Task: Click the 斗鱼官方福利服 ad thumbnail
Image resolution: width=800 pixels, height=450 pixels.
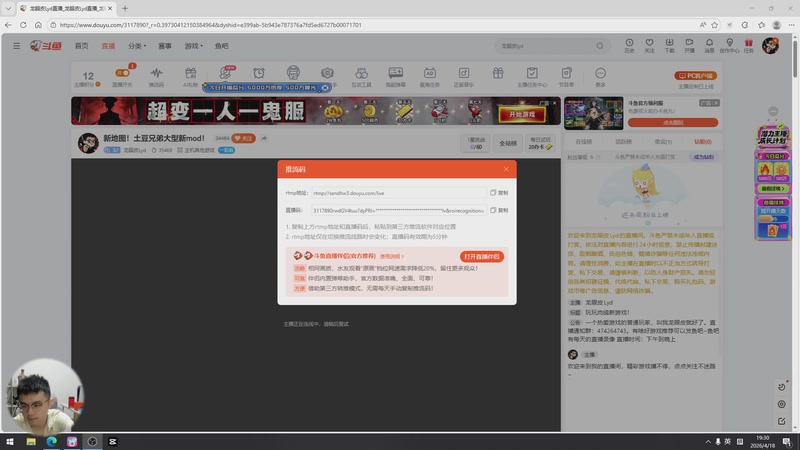Action: (x=593, y=113)
